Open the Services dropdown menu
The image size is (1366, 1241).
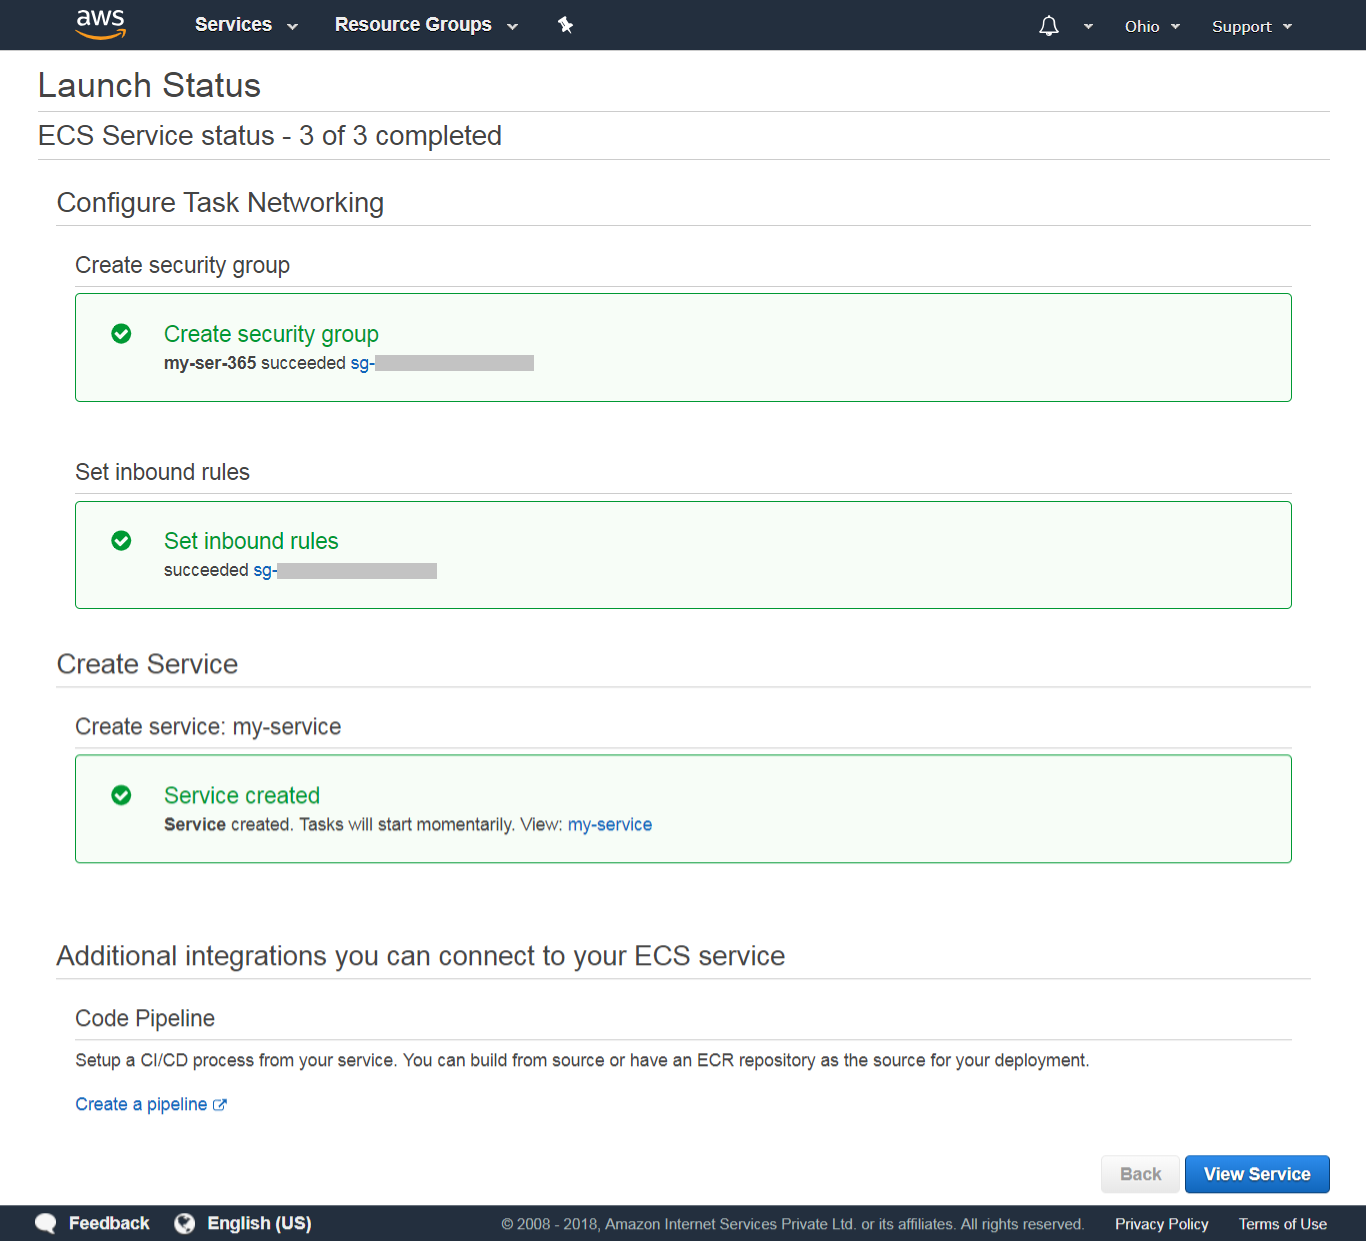point(246,25)
